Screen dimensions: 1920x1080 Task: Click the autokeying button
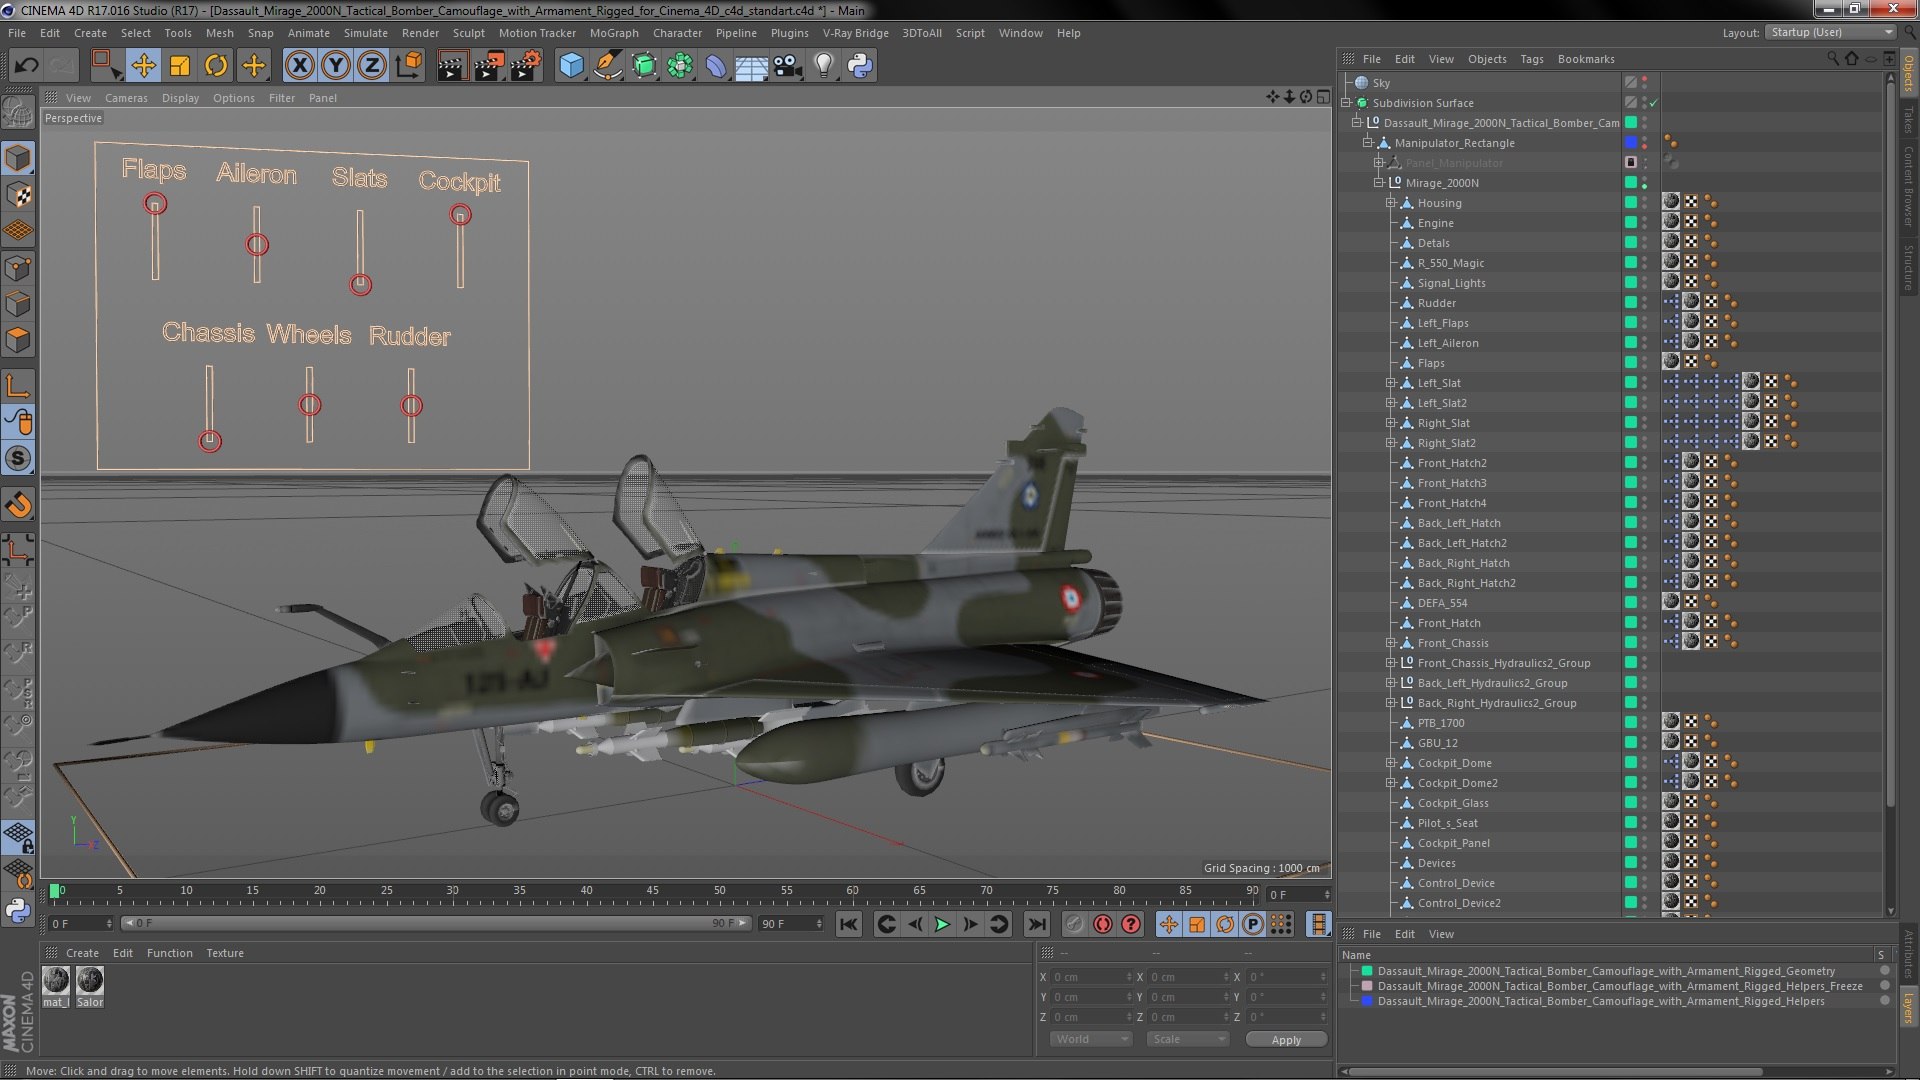pyautogui.click(x=1102, y=924)
